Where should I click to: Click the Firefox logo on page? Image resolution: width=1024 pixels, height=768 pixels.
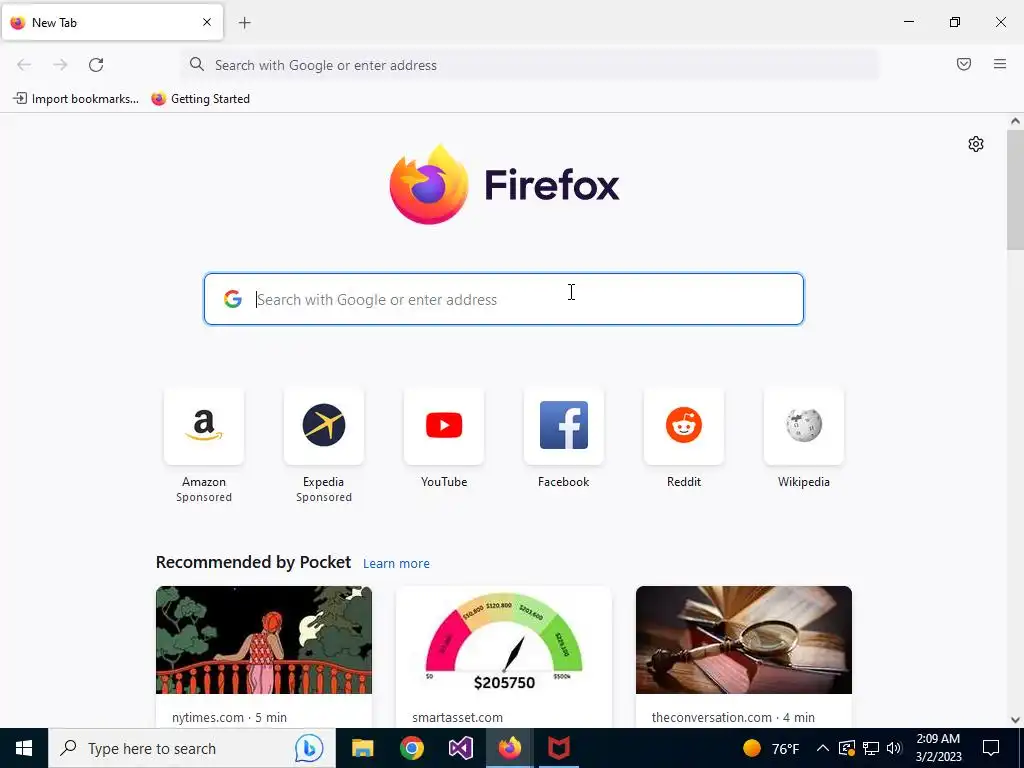pyautogui.click(x=504, y=185)
